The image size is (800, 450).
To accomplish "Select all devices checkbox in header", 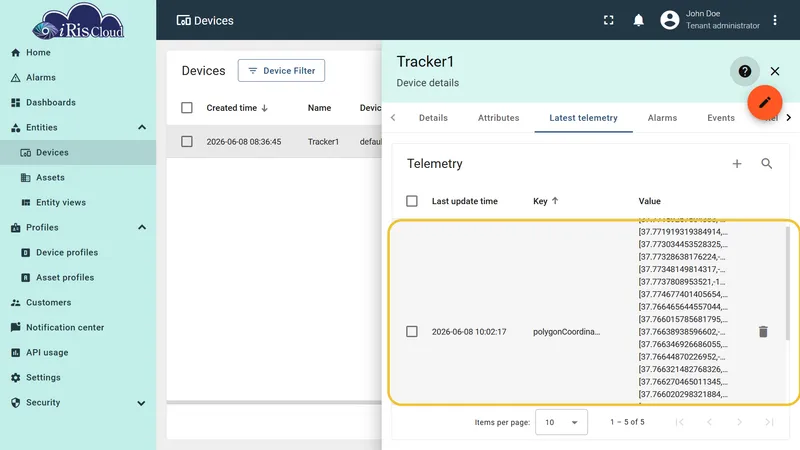I will (187, 108).
